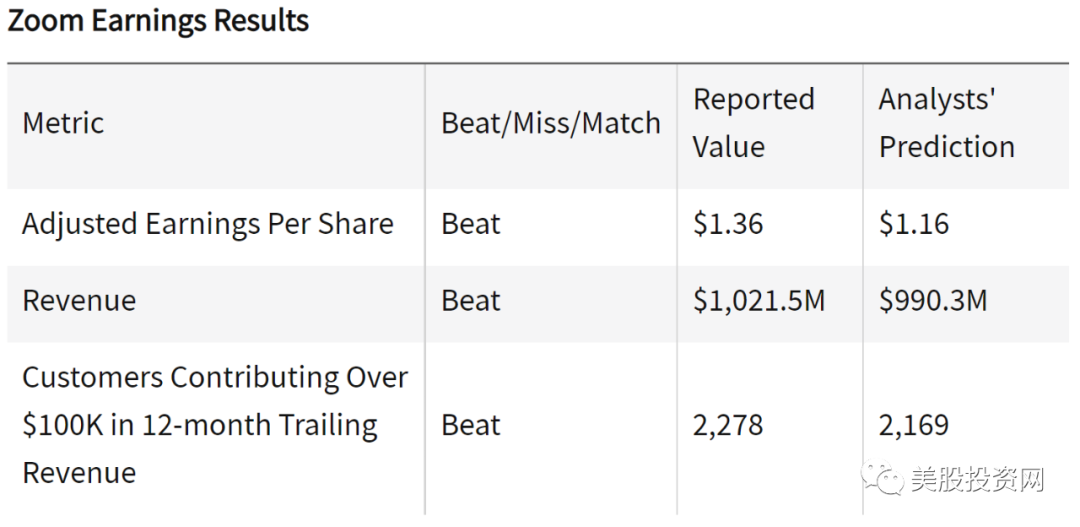The image size is (1080, 527).
Task: Click the WeChat logo watermark icon
Action: pyautogui.click(x=882, y=477)
